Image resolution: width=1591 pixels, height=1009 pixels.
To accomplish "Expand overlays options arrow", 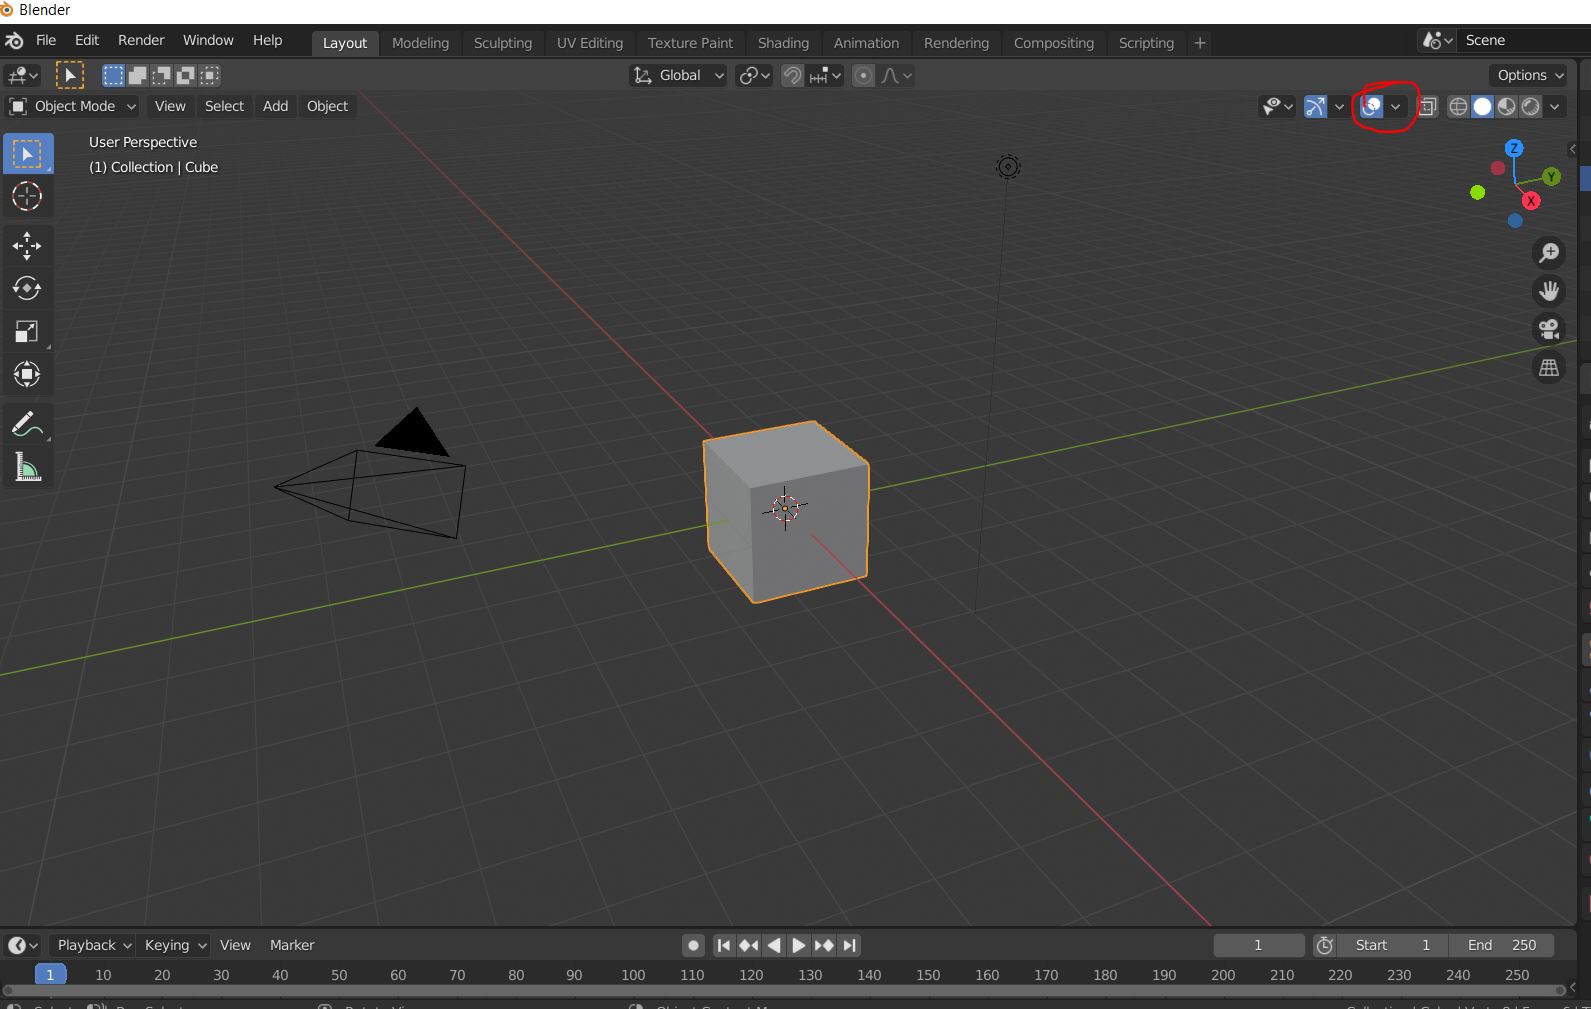I will 1395,106.
